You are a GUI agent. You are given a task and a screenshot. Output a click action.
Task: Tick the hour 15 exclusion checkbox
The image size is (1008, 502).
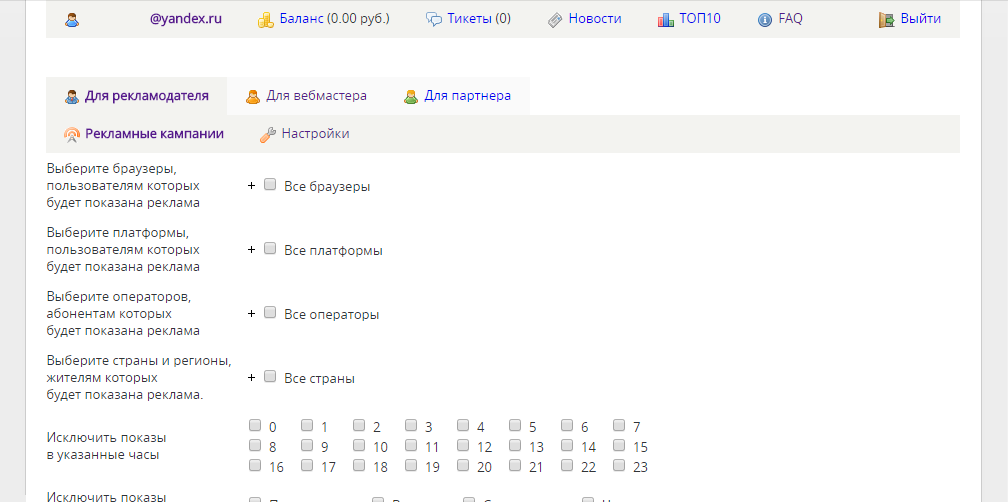(x=620, y=445)
